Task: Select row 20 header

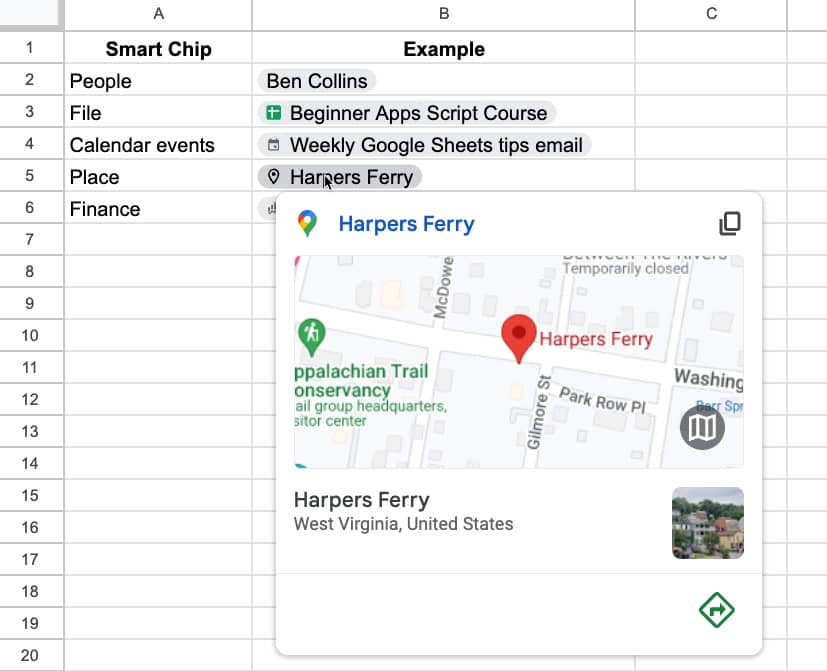Action: pos(32,655)
